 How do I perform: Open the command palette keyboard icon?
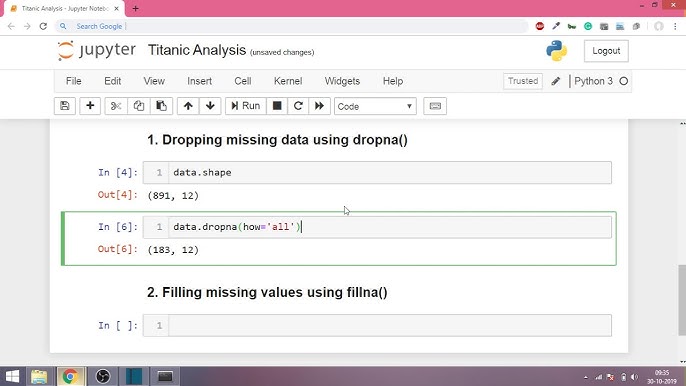point(435,106)
